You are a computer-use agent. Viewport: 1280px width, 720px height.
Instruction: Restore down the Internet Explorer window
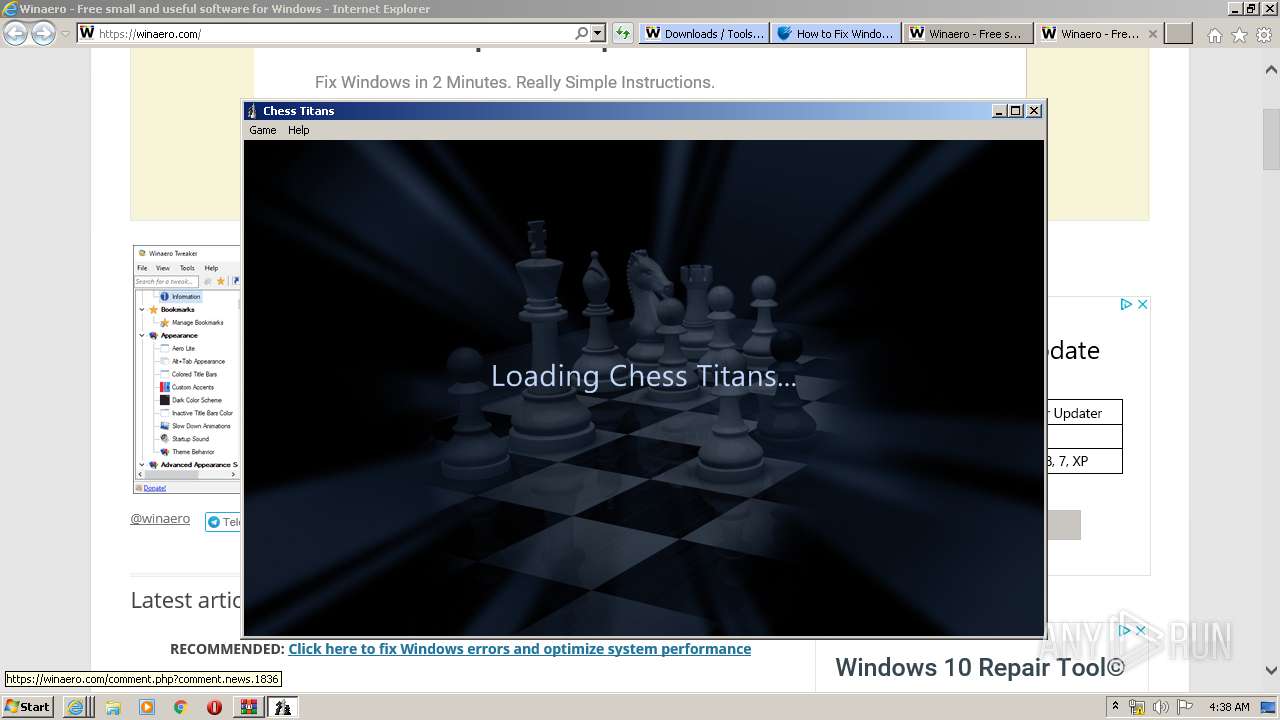pos(1251,8)
